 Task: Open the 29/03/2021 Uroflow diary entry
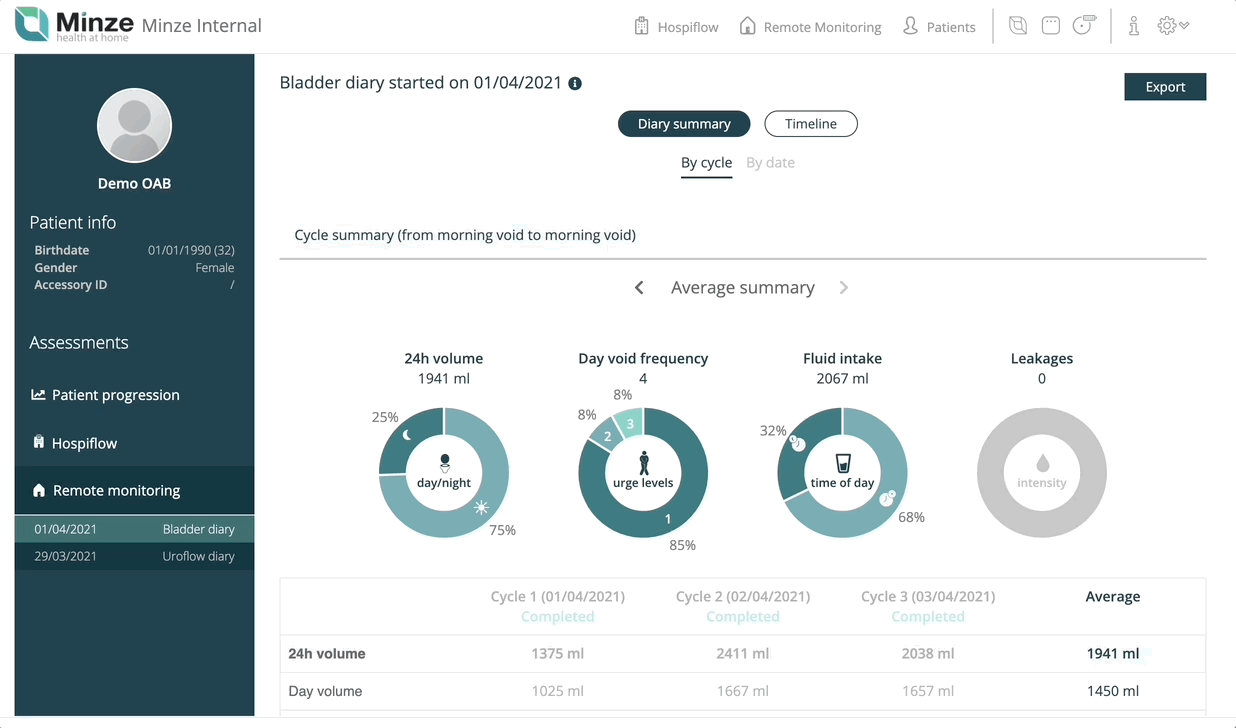point(134,556)
